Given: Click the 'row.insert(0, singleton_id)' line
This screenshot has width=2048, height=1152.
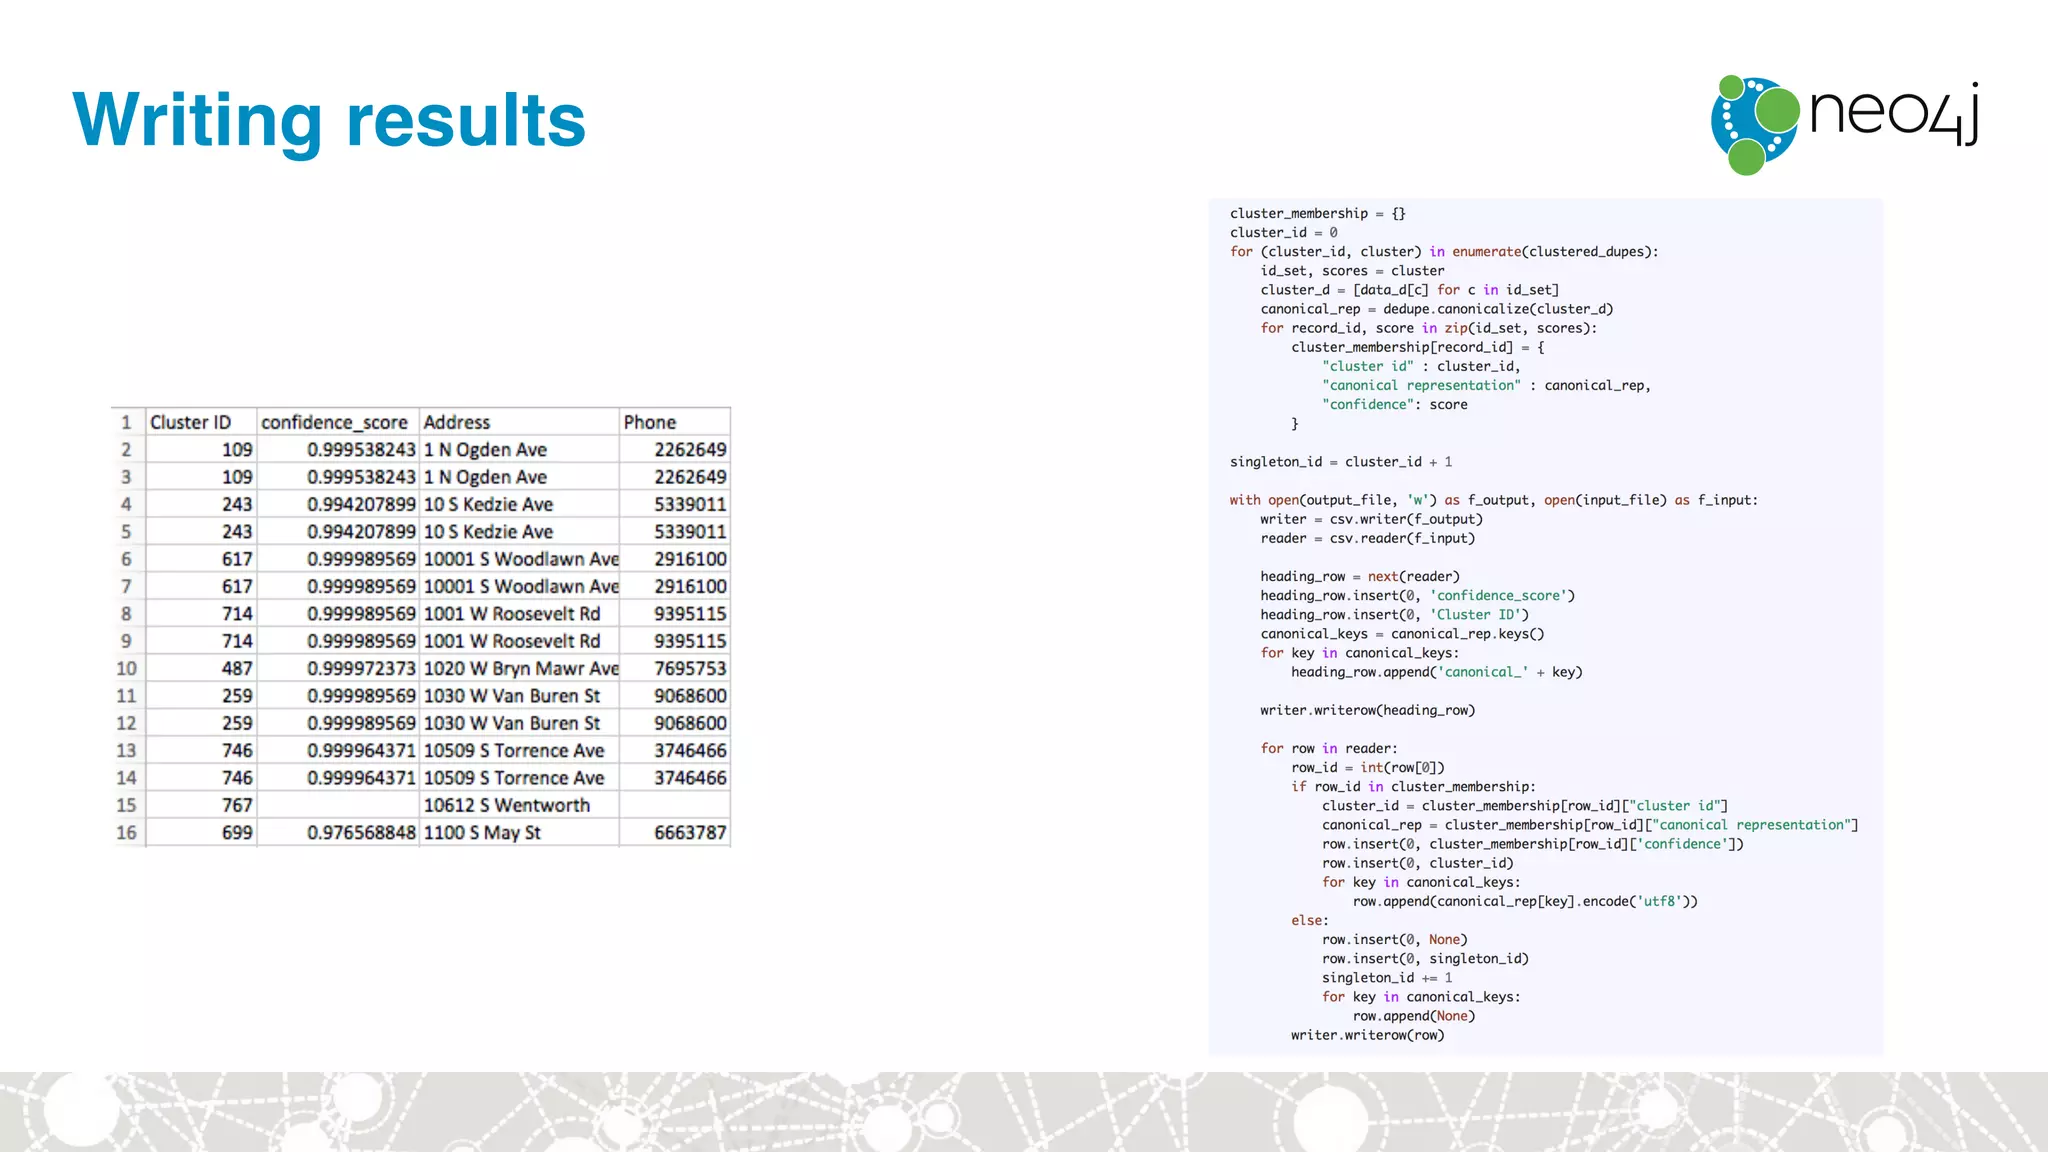Looking at the screenshot, I should point(1426,958).
